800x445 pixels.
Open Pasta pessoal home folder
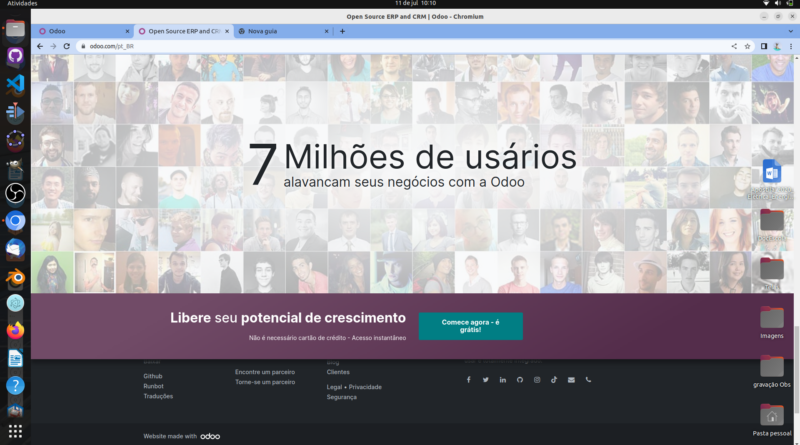[x=771, y=420]
